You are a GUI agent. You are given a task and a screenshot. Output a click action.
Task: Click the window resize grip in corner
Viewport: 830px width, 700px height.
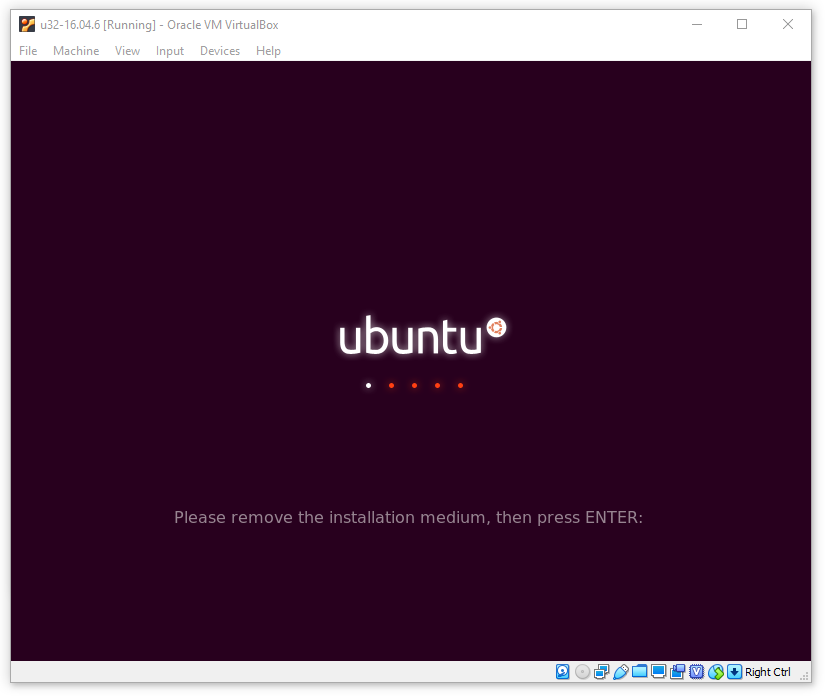coord(805,678)
